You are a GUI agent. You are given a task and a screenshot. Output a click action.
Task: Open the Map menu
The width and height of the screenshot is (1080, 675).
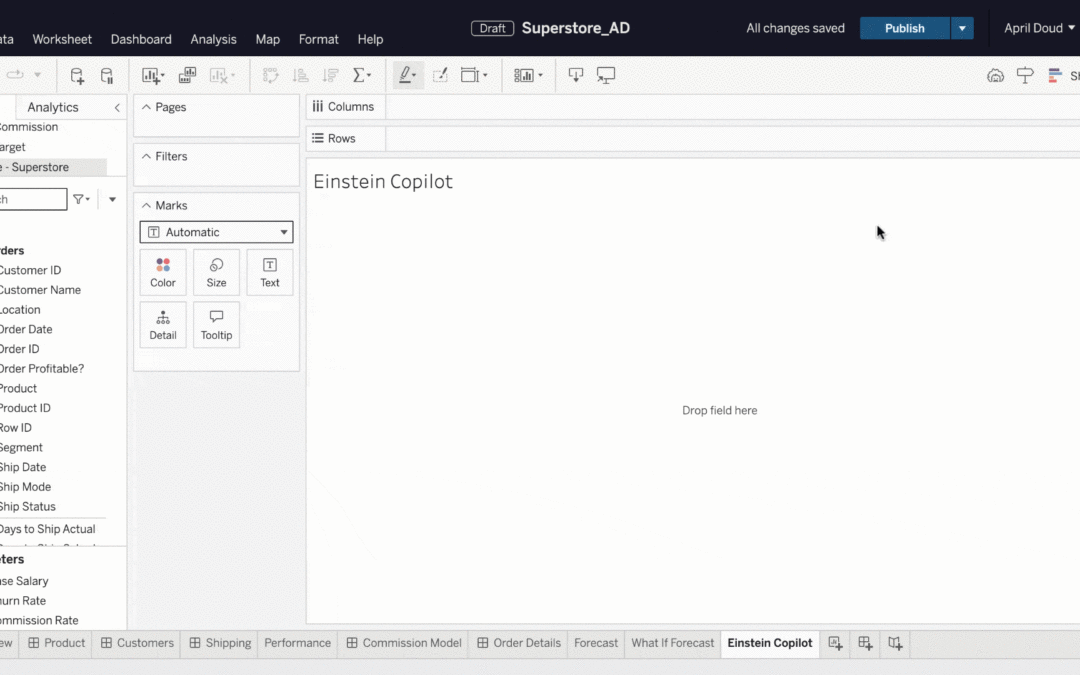[268, 39]
